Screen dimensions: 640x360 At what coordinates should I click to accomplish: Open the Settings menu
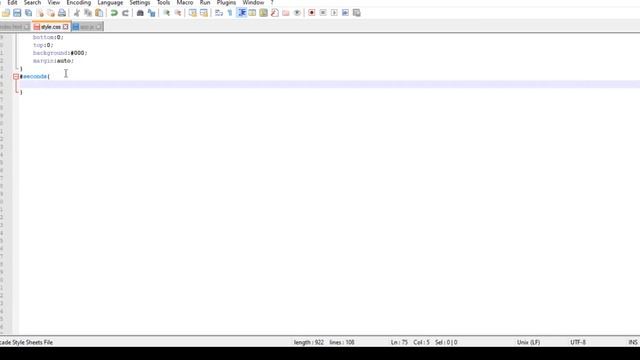coord(140,2)
